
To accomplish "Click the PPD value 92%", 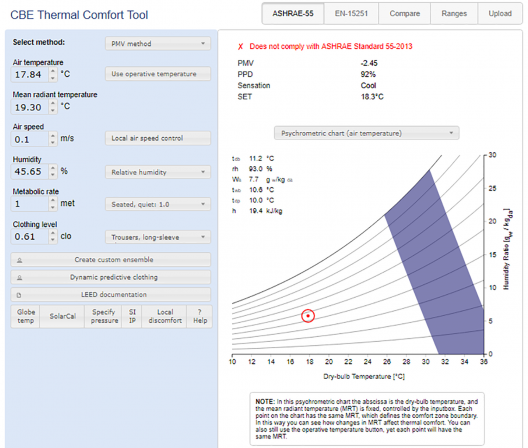I will [x=368, y=74].
